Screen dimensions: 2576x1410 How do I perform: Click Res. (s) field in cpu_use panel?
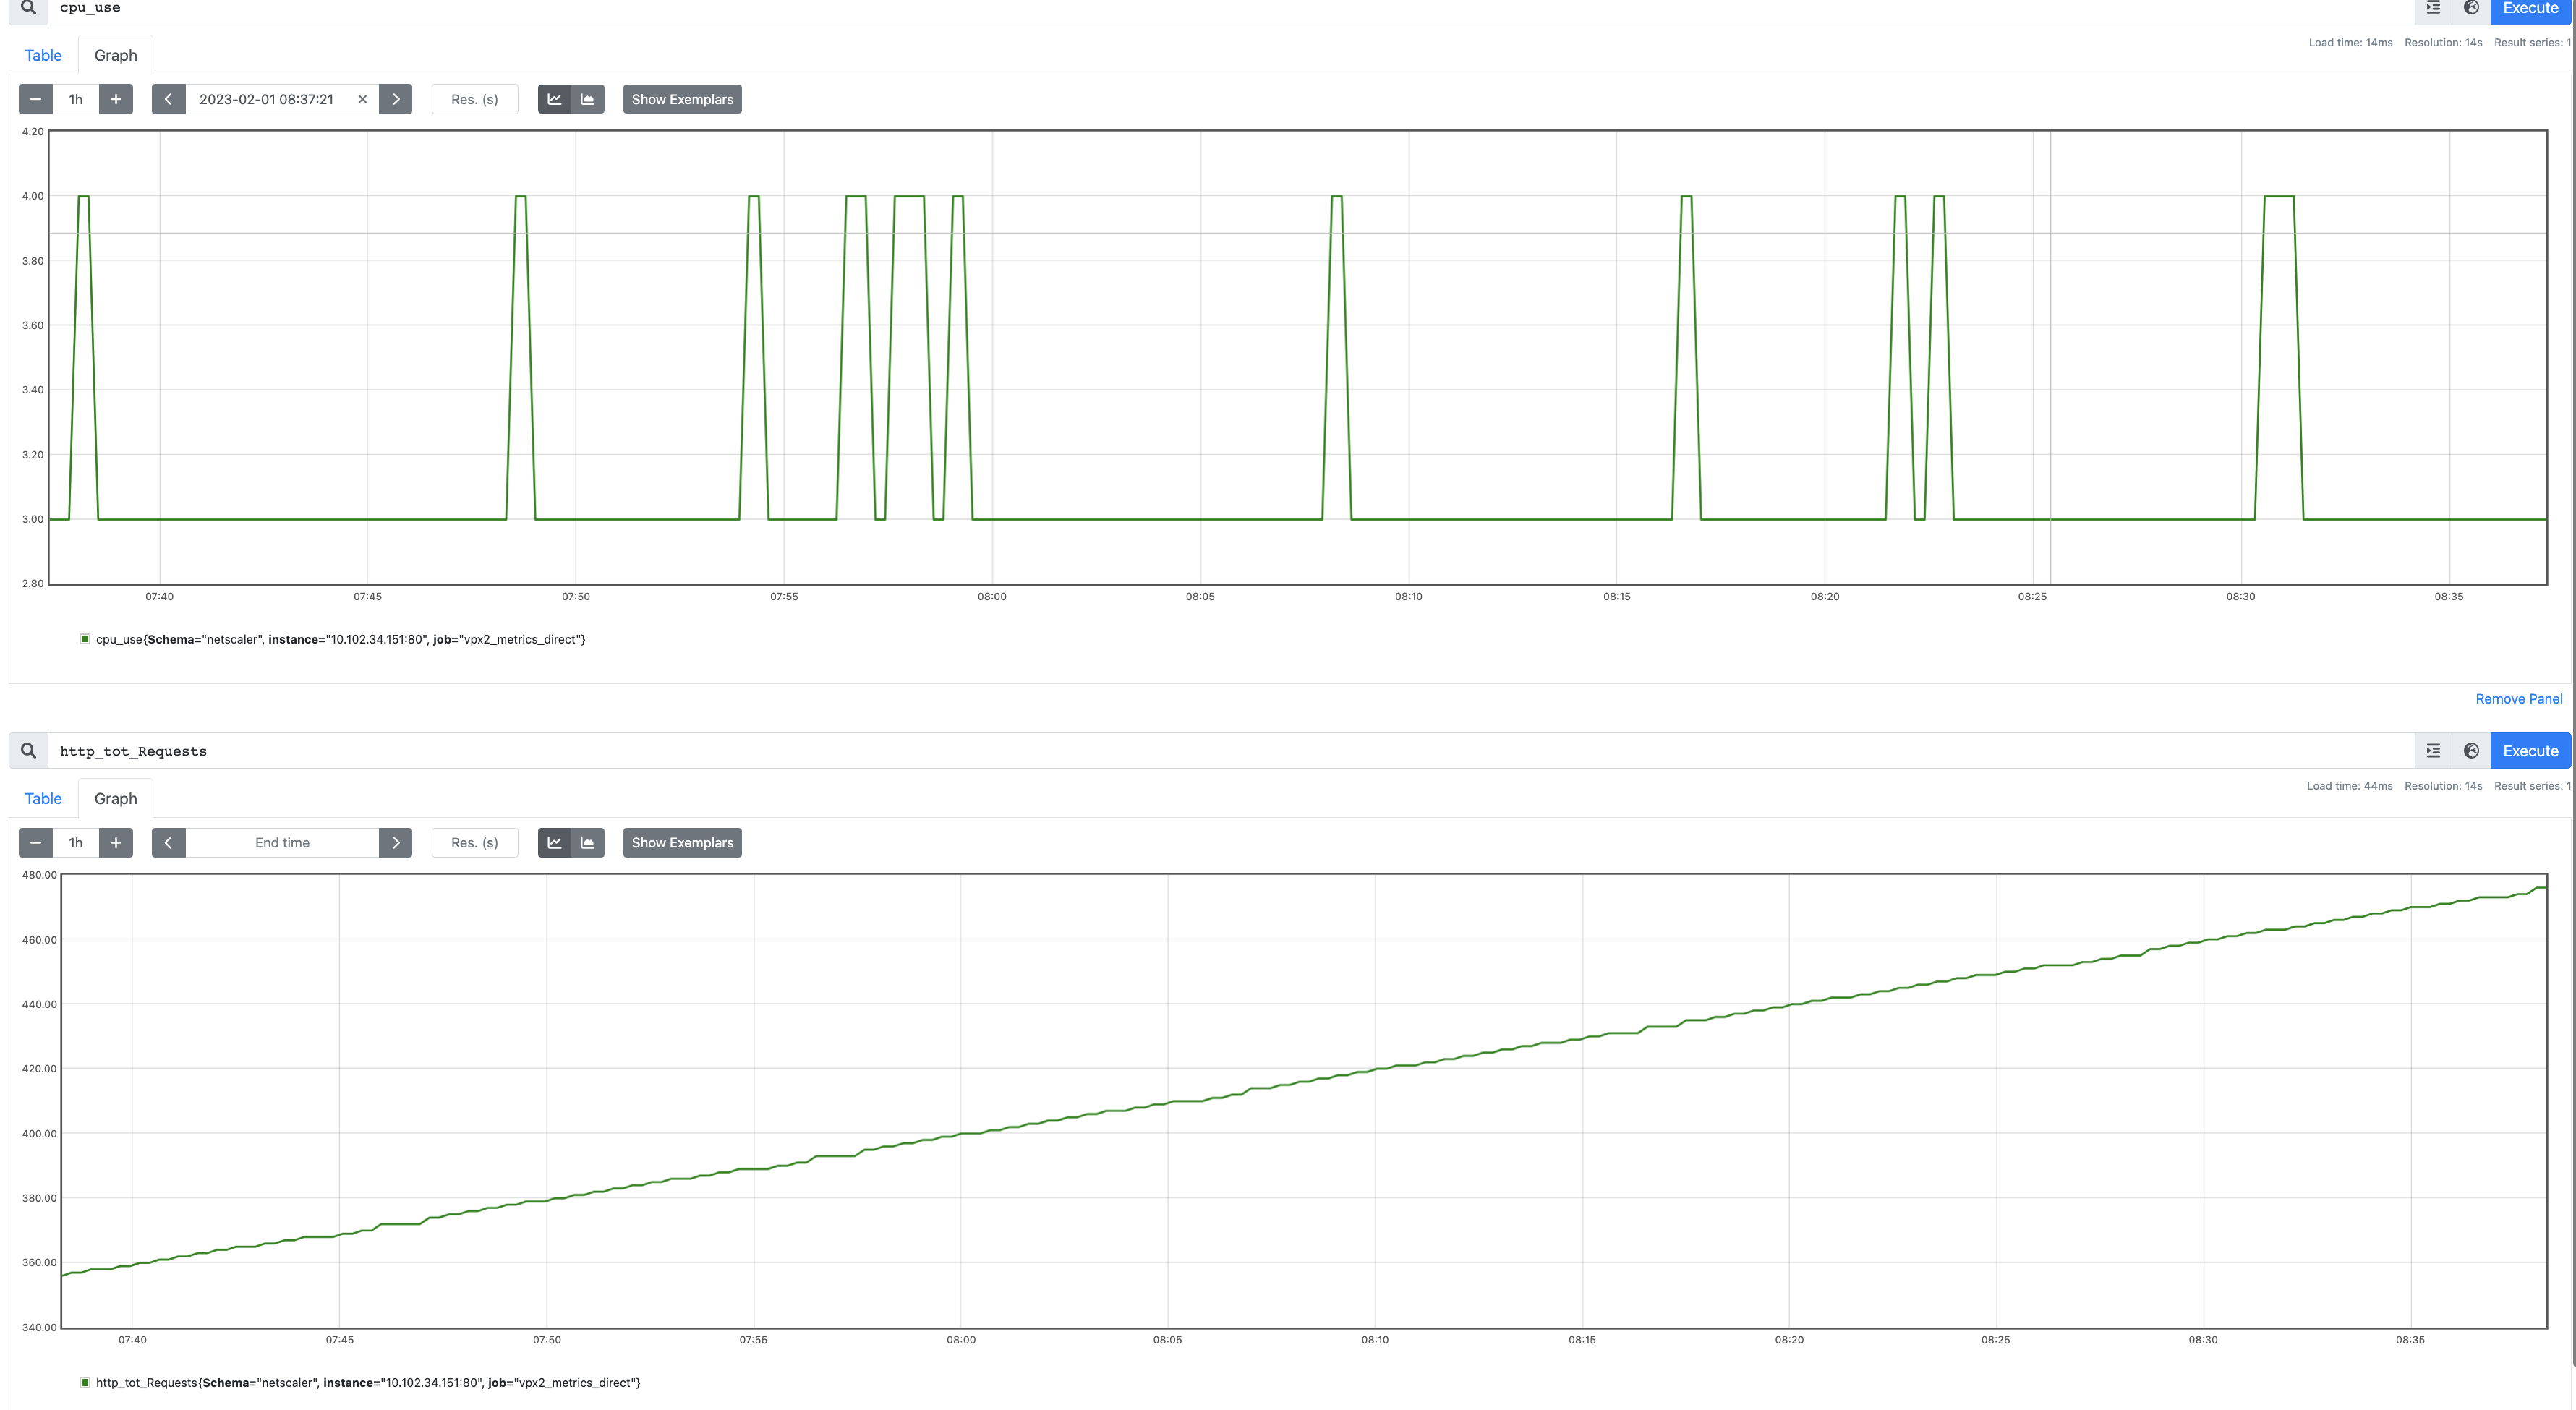coord(475,99)
